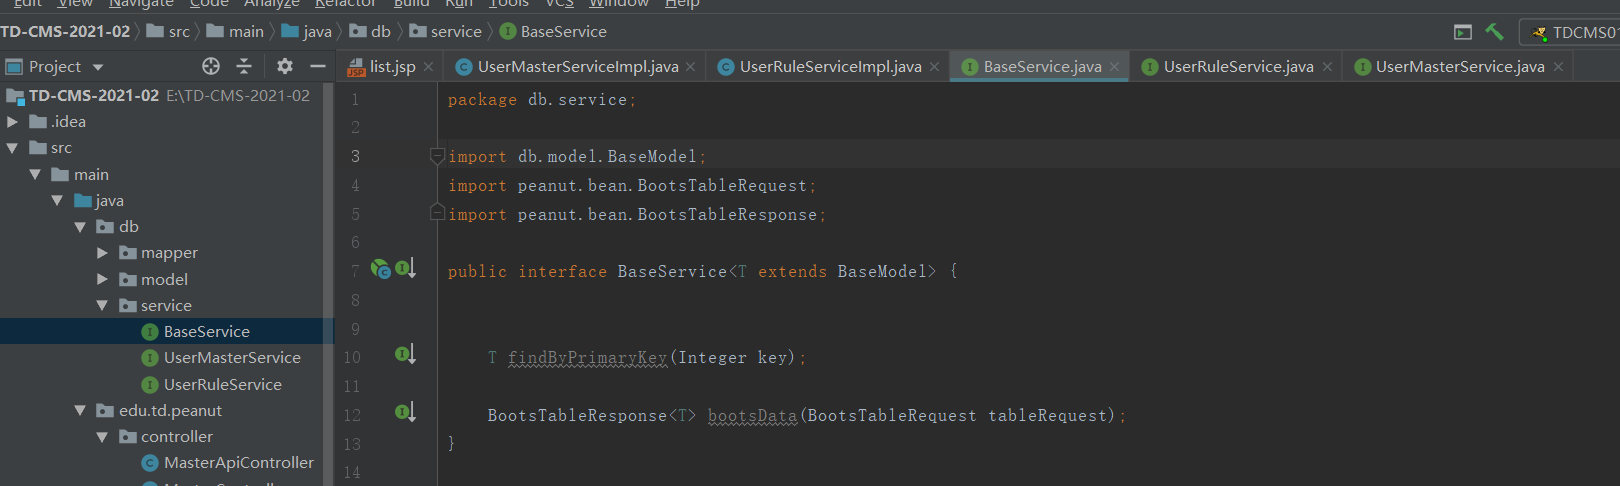Click the implemented-method gutter icon on line 10
This screenshot has width=1620, height=486.
pos(406,354)
